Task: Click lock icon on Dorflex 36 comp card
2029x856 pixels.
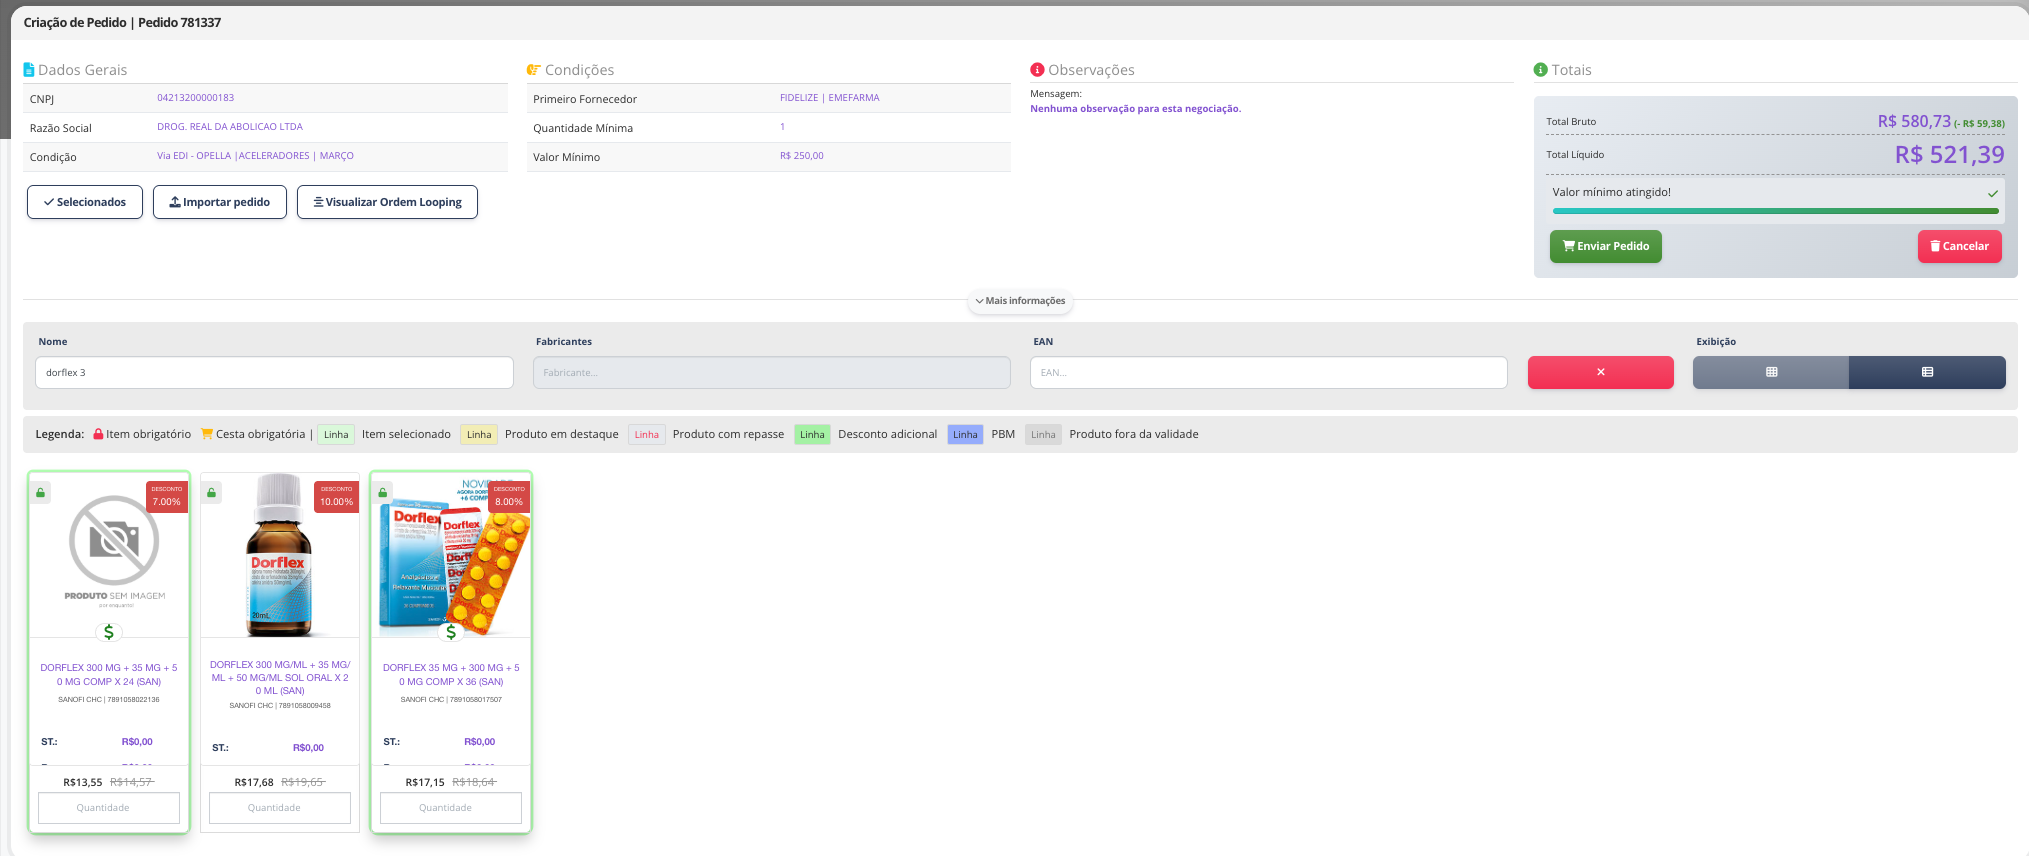Action: coord(383,493)
